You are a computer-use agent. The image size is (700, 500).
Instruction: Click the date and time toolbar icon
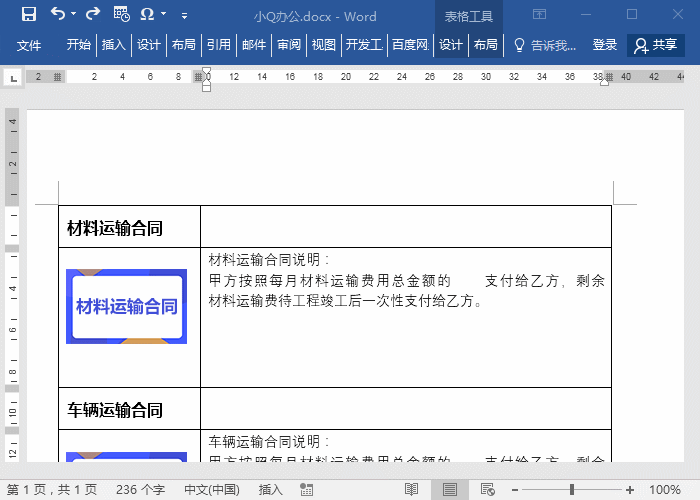coord(121,14)
